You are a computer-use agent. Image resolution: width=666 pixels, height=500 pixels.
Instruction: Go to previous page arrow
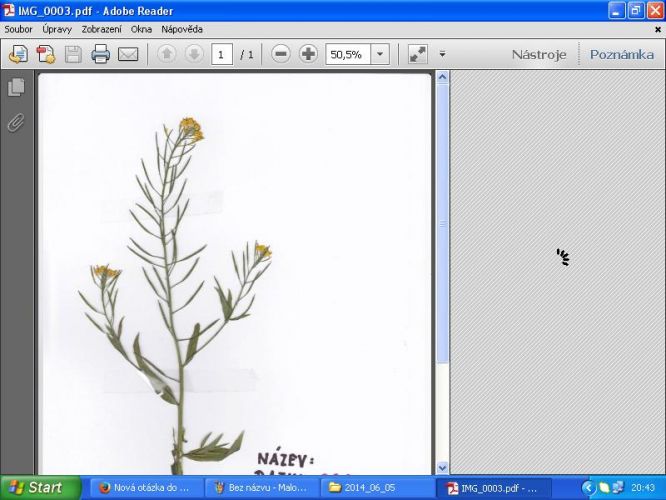pos(166,54)
